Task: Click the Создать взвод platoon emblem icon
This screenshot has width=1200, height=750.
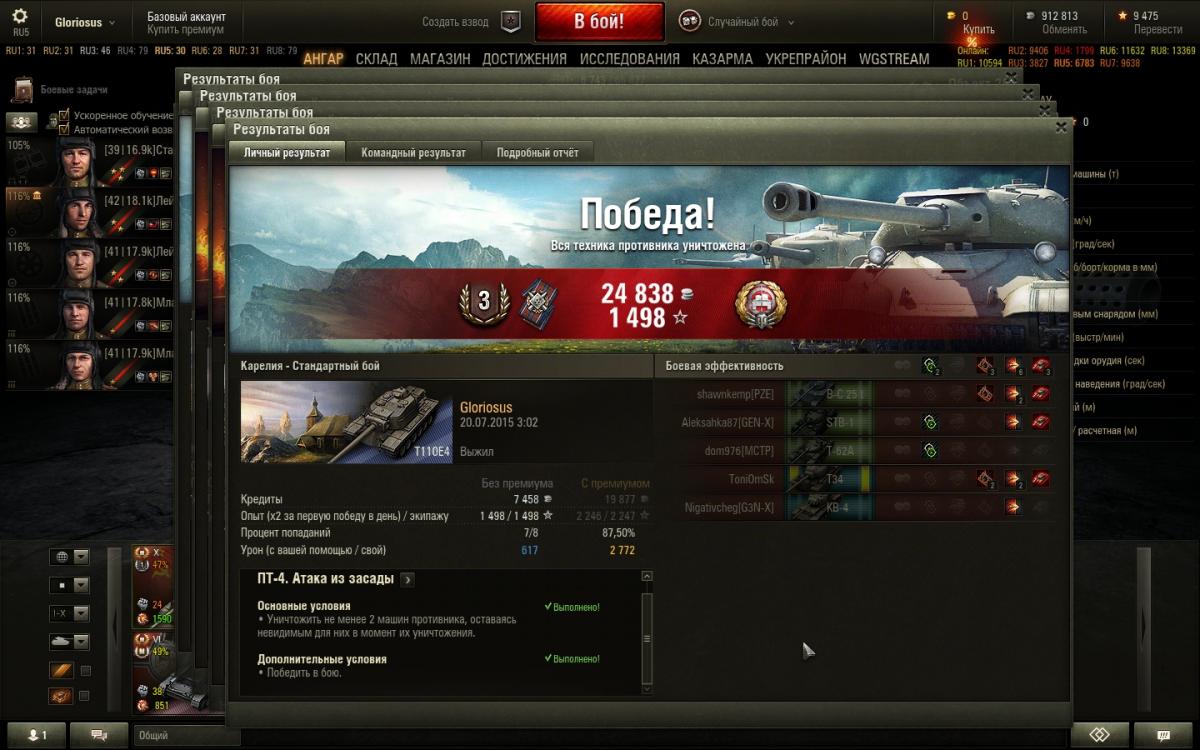Action: pyautogui.click(x=510, y=21)
